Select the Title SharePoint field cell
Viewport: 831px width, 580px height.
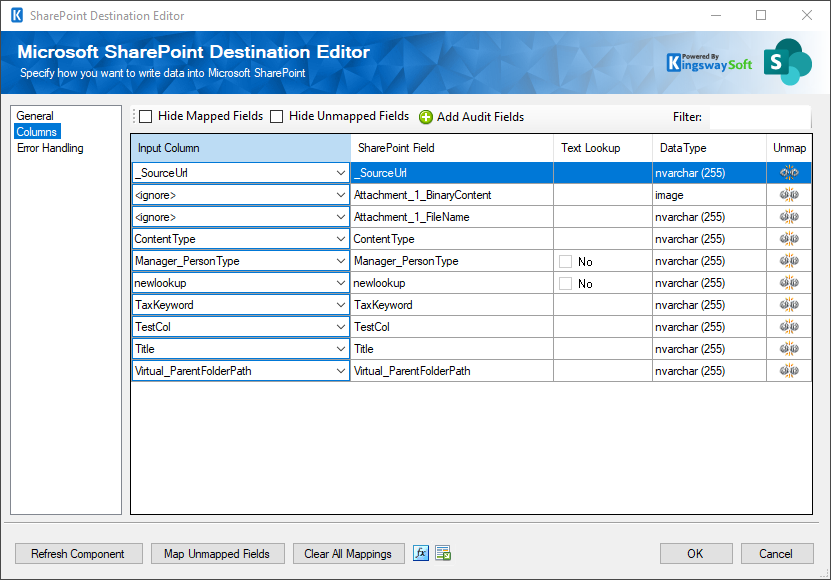click(x=452, y=349)
